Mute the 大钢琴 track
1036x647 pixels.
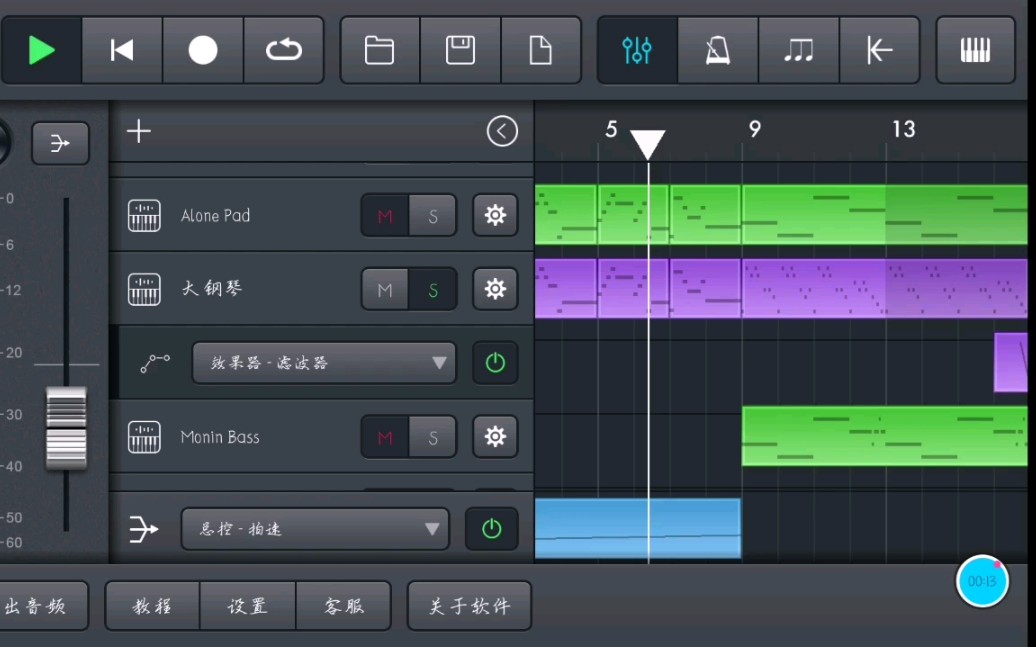tap(385, 289)
